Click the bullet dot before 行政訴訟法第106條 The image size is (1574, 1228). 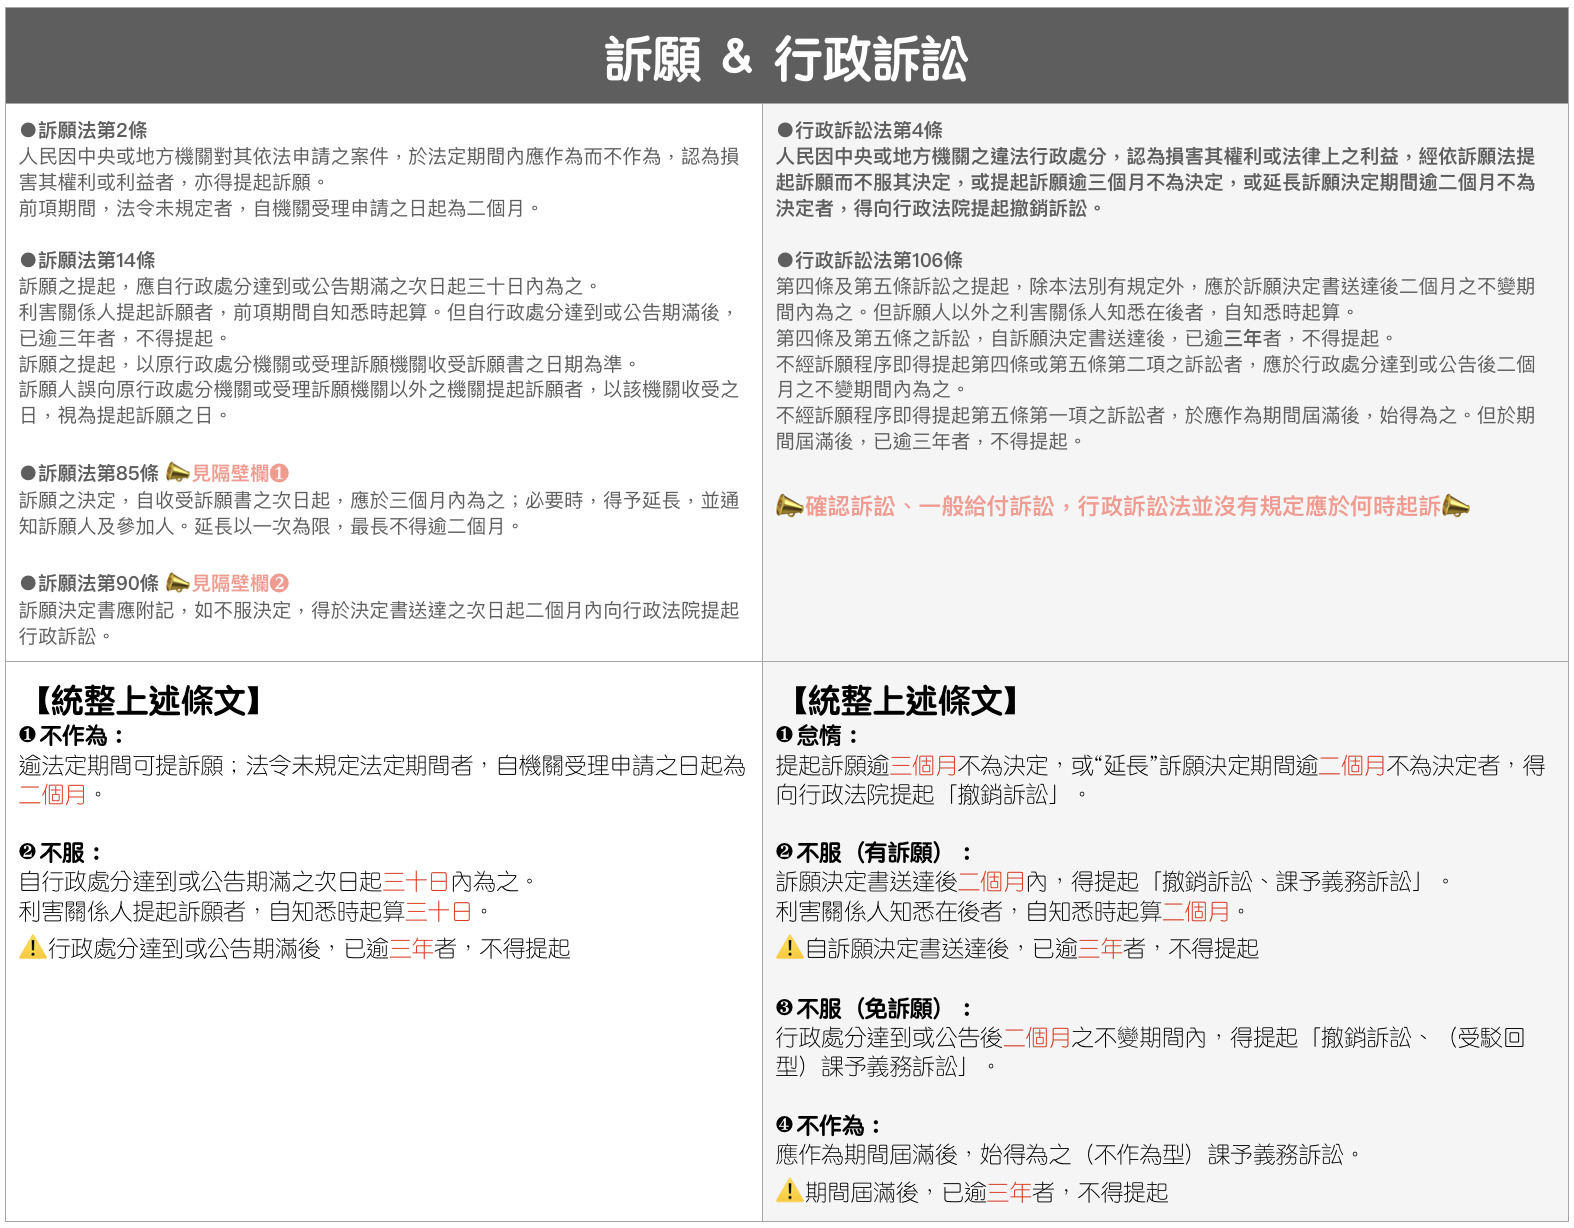coord(785,260)
